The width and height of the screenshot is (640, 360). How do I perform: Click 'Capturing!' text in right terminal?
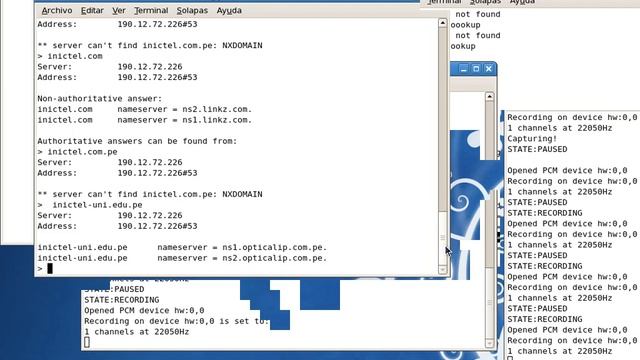point(532,139)
